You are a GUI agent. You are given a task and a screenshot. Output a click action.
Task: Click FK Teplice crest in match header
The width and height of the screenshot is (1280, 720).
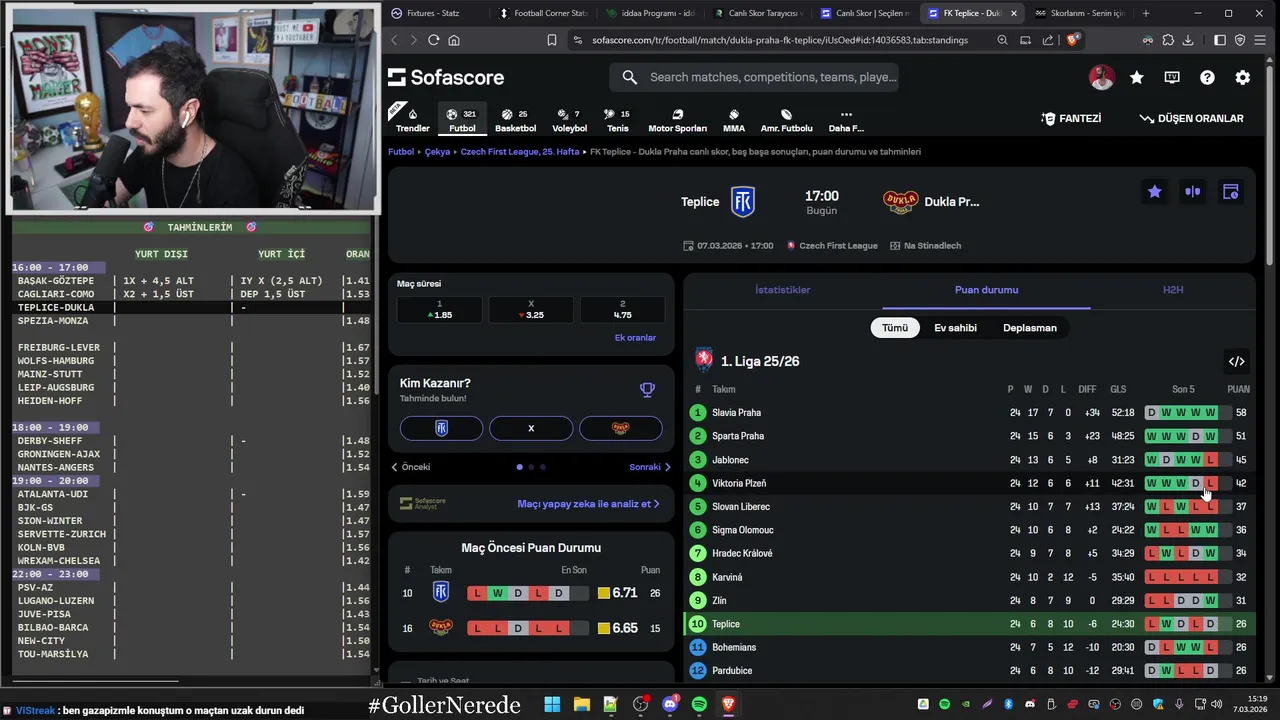coord(742,202)
